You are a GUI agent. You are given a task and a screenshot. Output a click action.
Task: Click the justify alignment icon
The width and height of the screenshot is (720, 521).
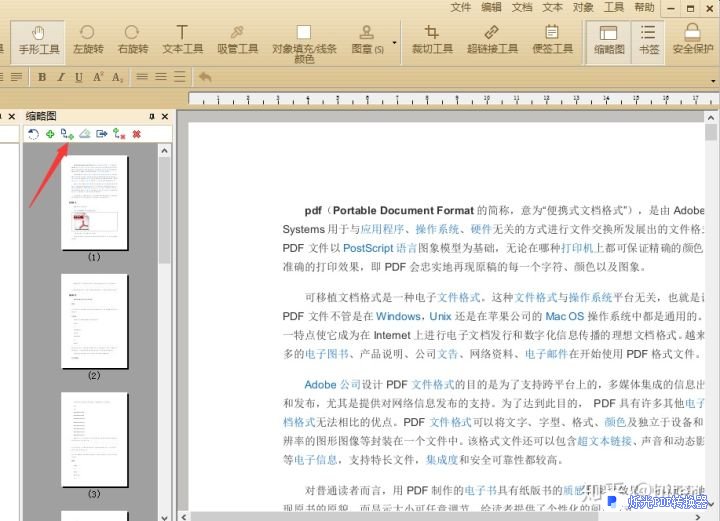point(17,77)
